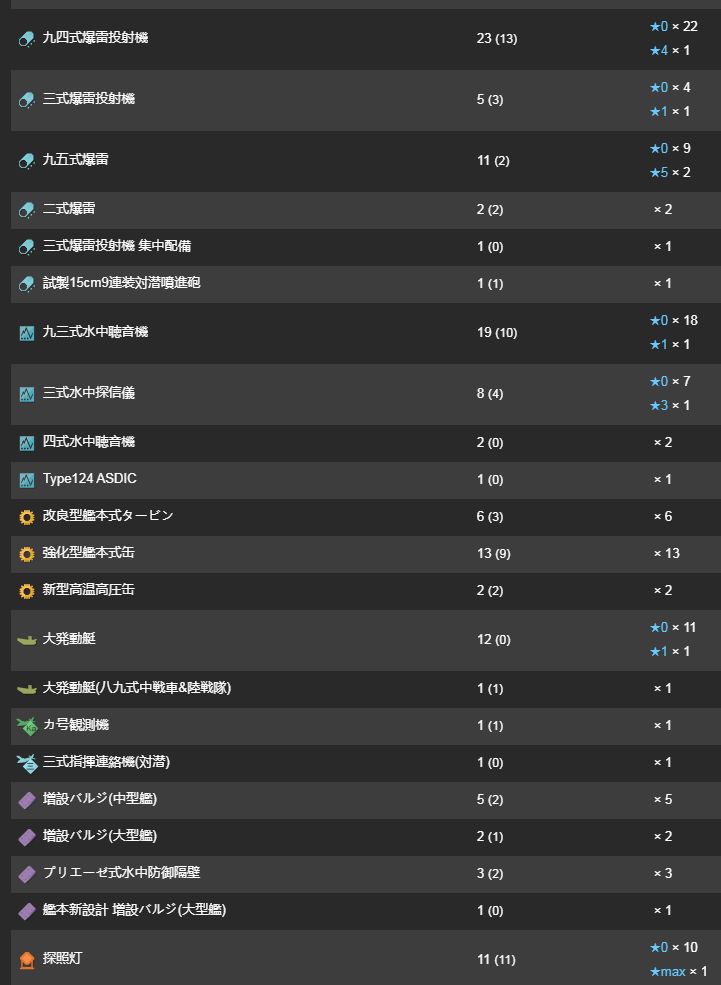Click the 23 (13) count for 九四式爆雷投射機
Image resolution: width=721 pixels, height=985 pixels.
click(x=497, y=38)
